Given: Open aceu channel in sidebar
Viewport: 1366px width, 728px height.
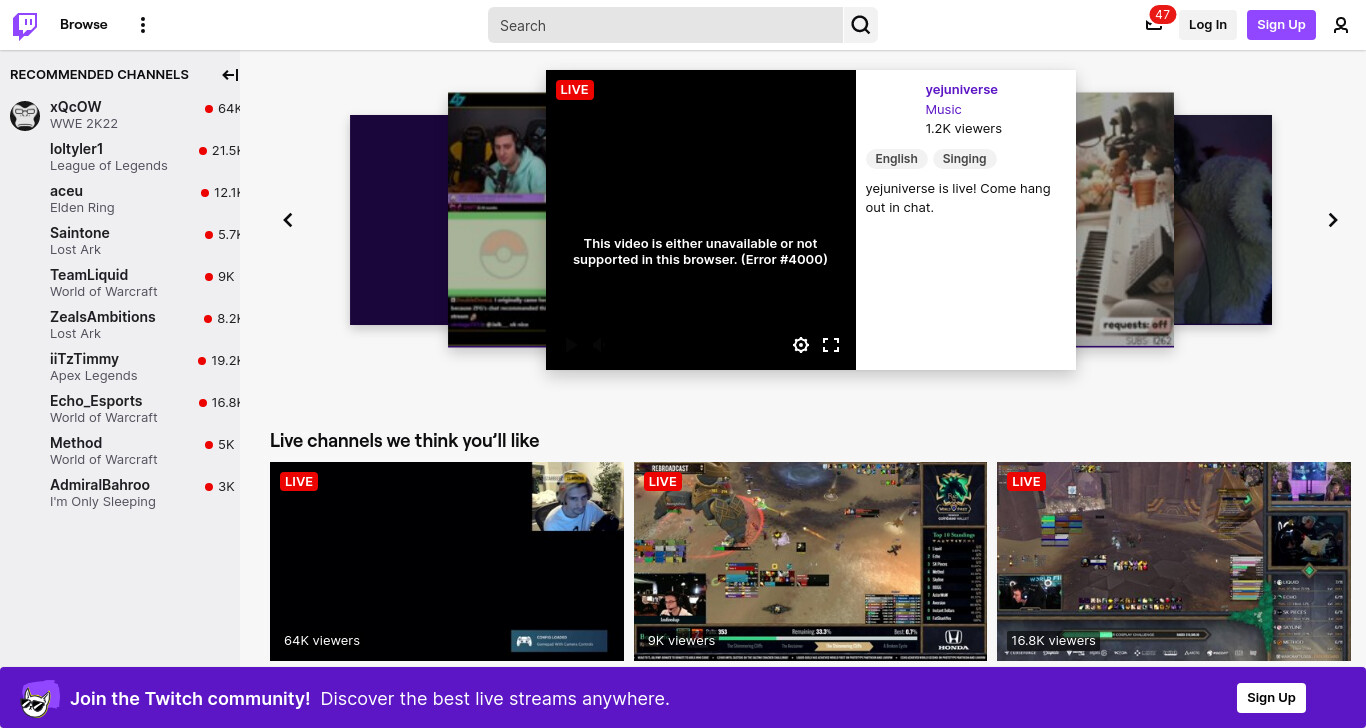Looking at the screenshot, I should [120, 199].
